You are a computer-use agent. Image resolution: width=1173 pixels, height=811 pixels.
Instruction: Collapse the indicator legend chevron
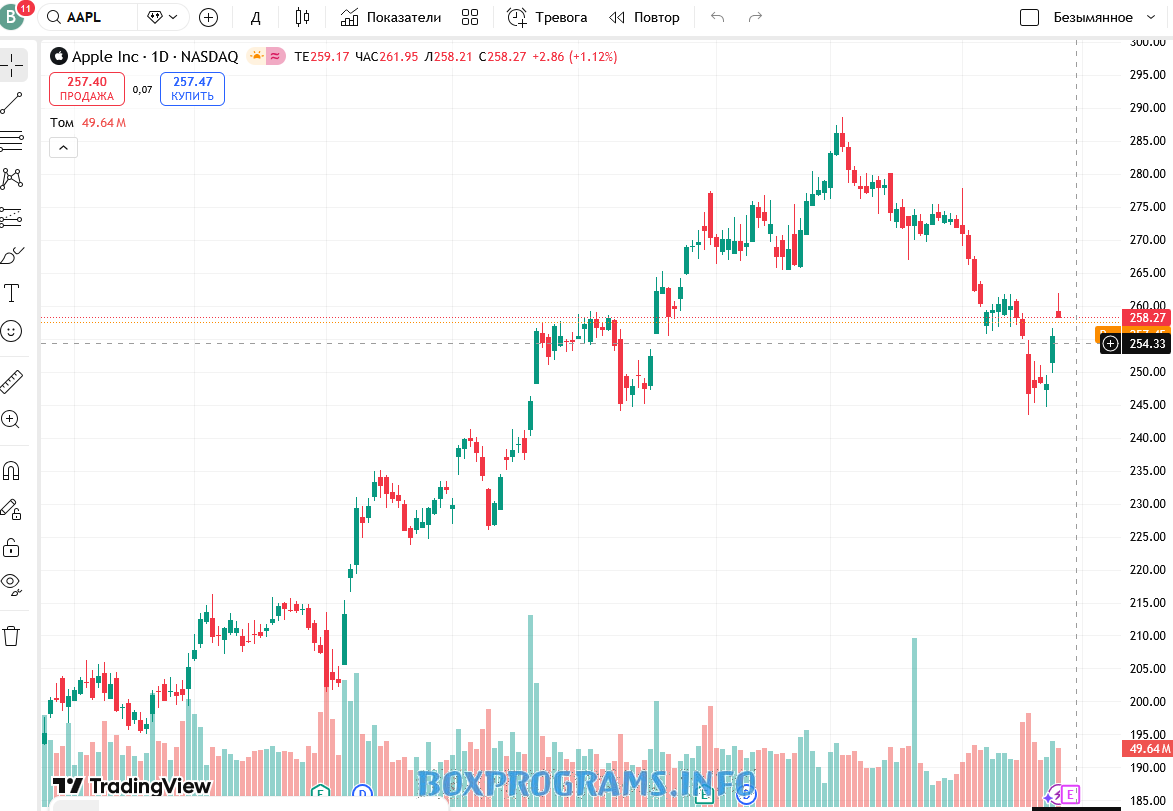(x=63, y=148)
